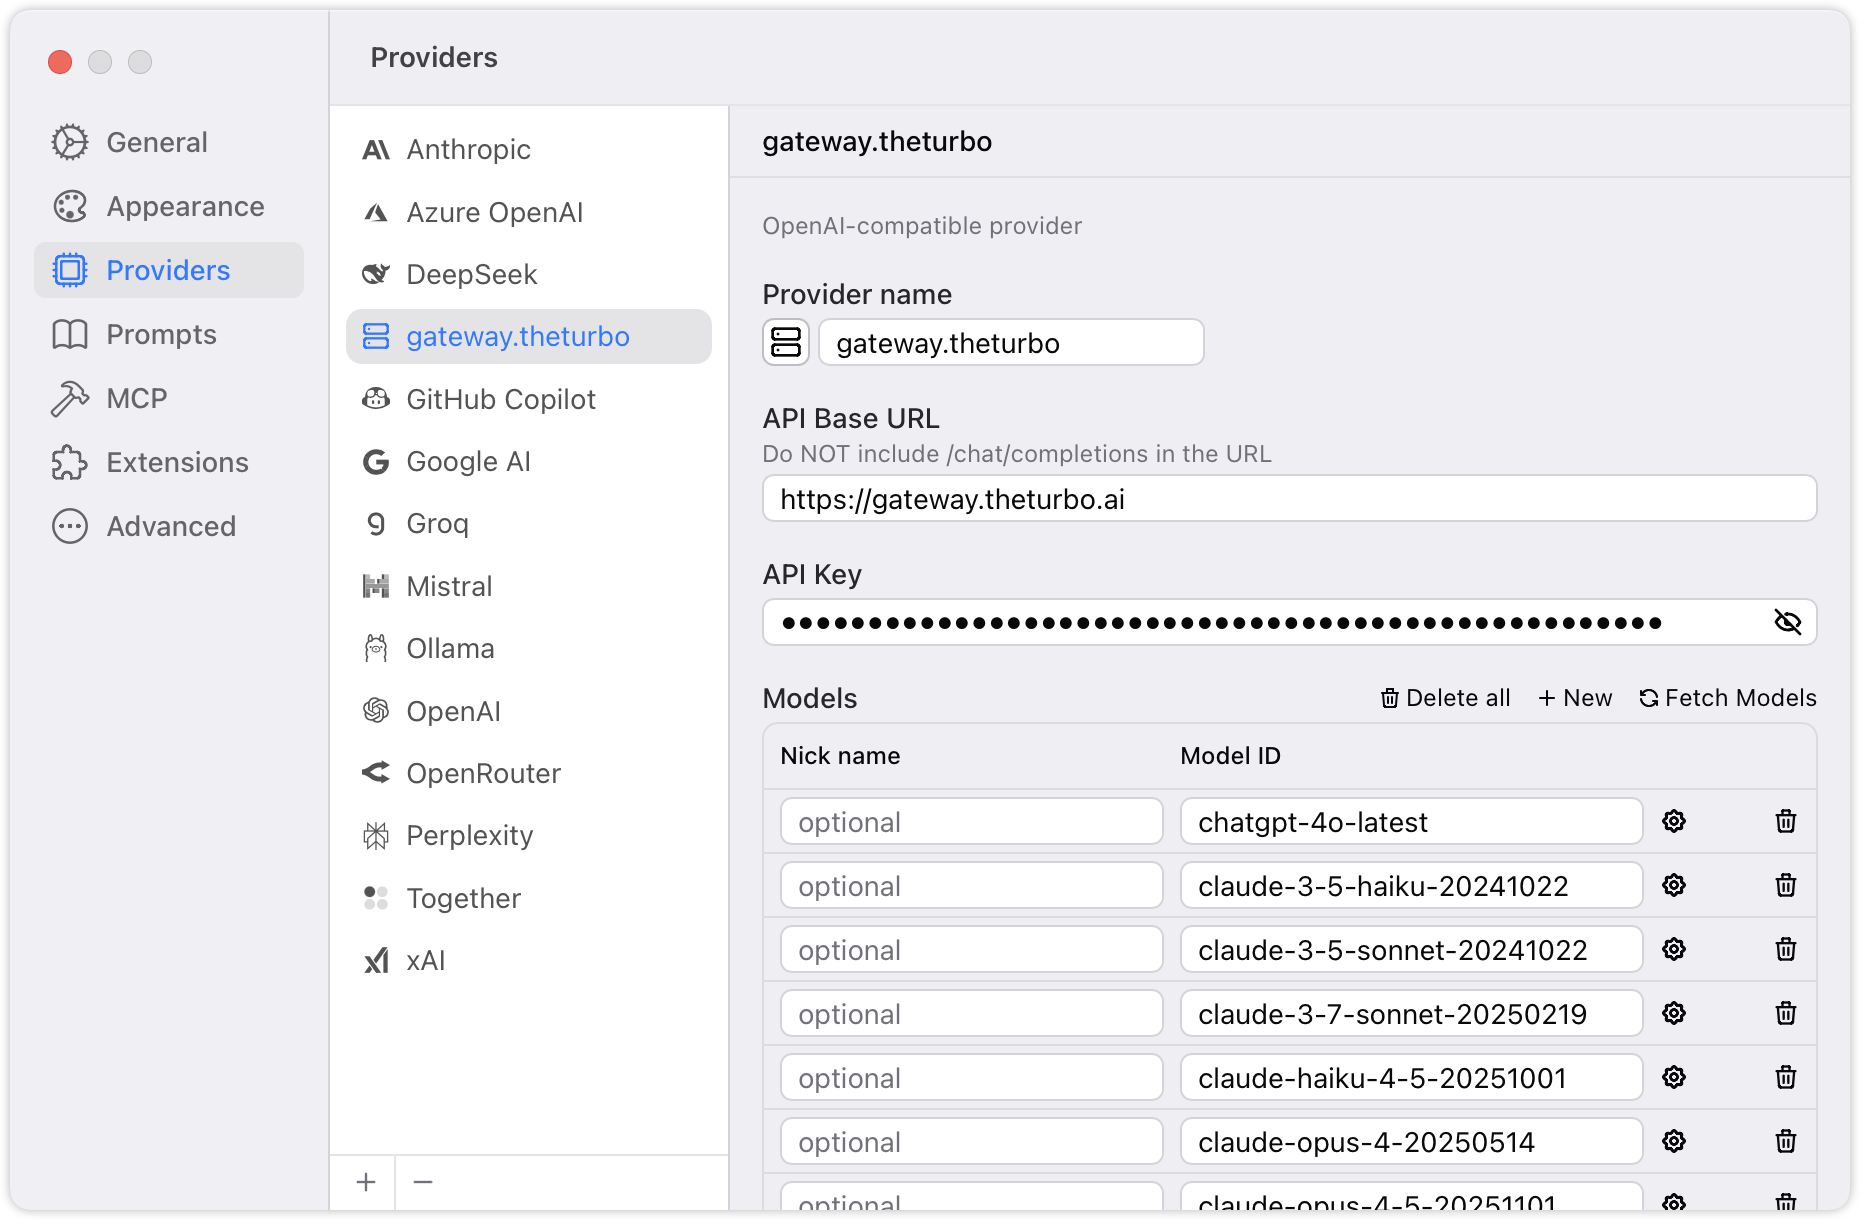This screenshot has height=1220, width=1860.
Task: Click the provider icon next to provider name
Action: click(x=786, y=342)
